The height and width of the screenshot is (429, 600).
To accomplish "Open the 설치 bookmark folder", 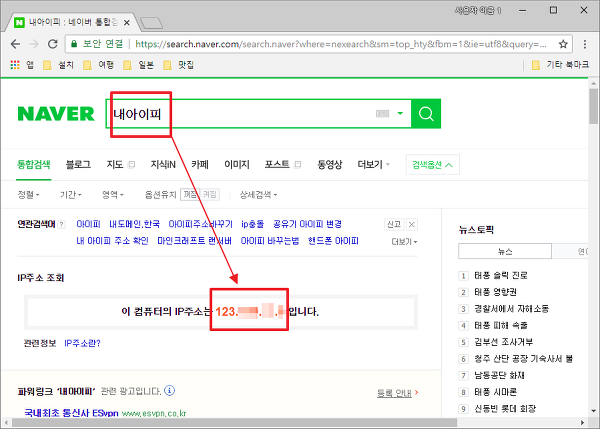I will [x=58, y=65].
